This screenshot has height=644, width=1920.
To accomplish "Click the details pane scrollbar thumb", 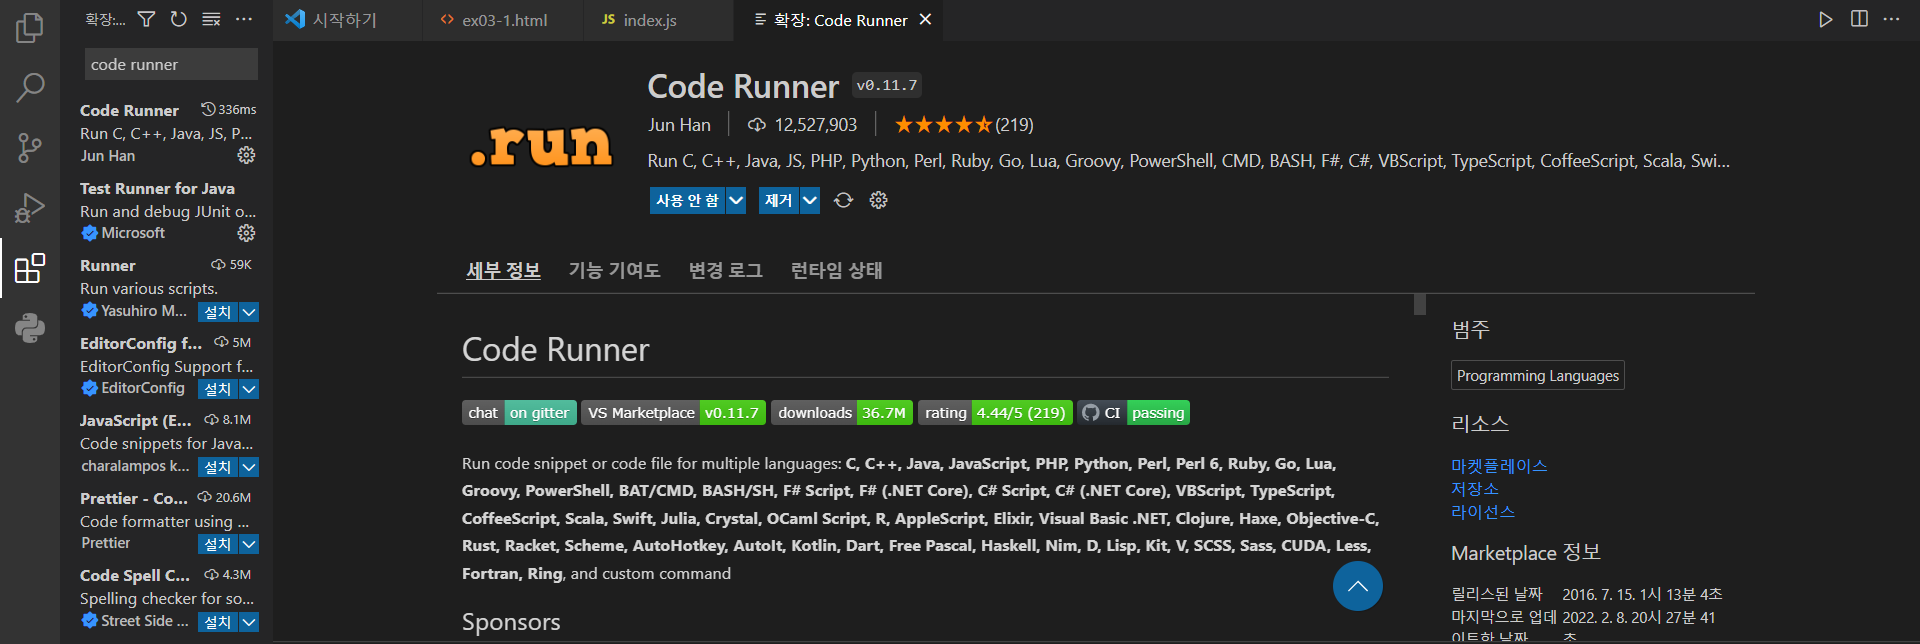I will (1420, 305).
